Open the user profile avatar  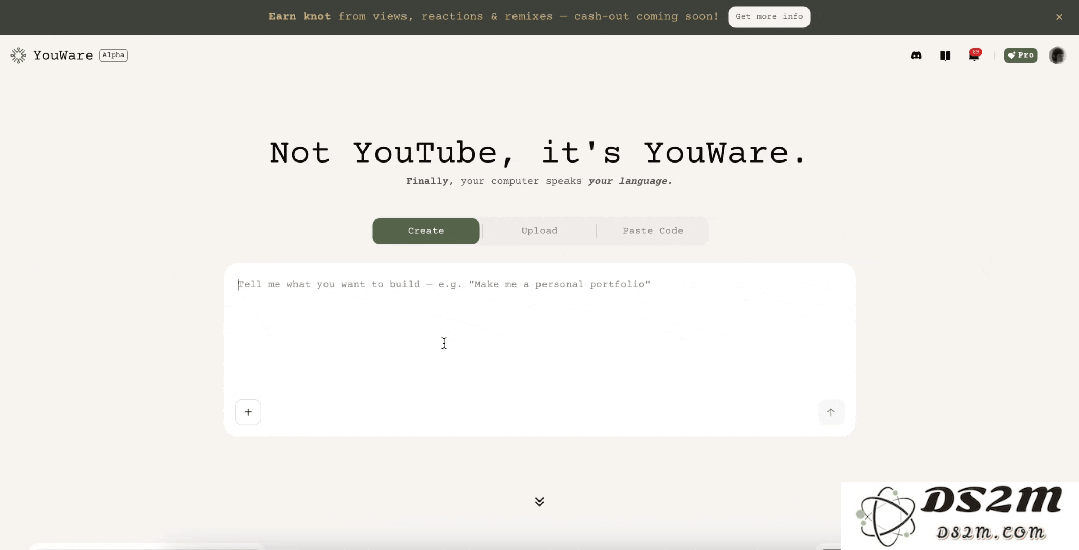[1057, 55]
